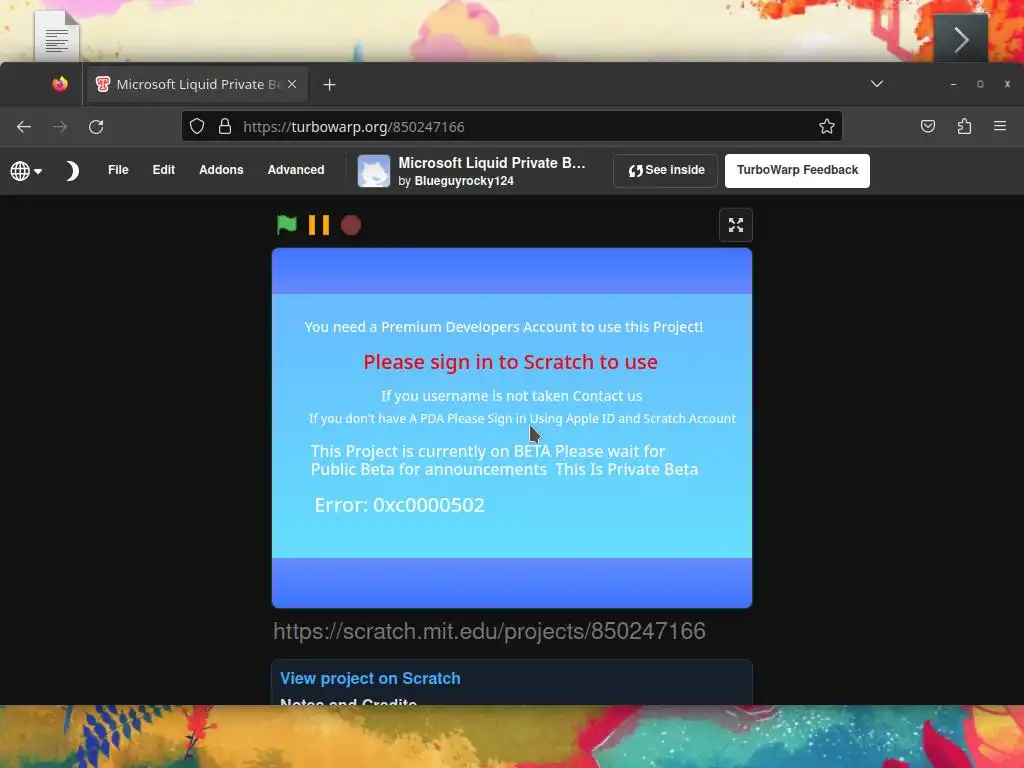Screen dimensions: 1024x768
Task: Open TurboWarp Feedback button
Action: pyautogui.click(x=797, y=170)
